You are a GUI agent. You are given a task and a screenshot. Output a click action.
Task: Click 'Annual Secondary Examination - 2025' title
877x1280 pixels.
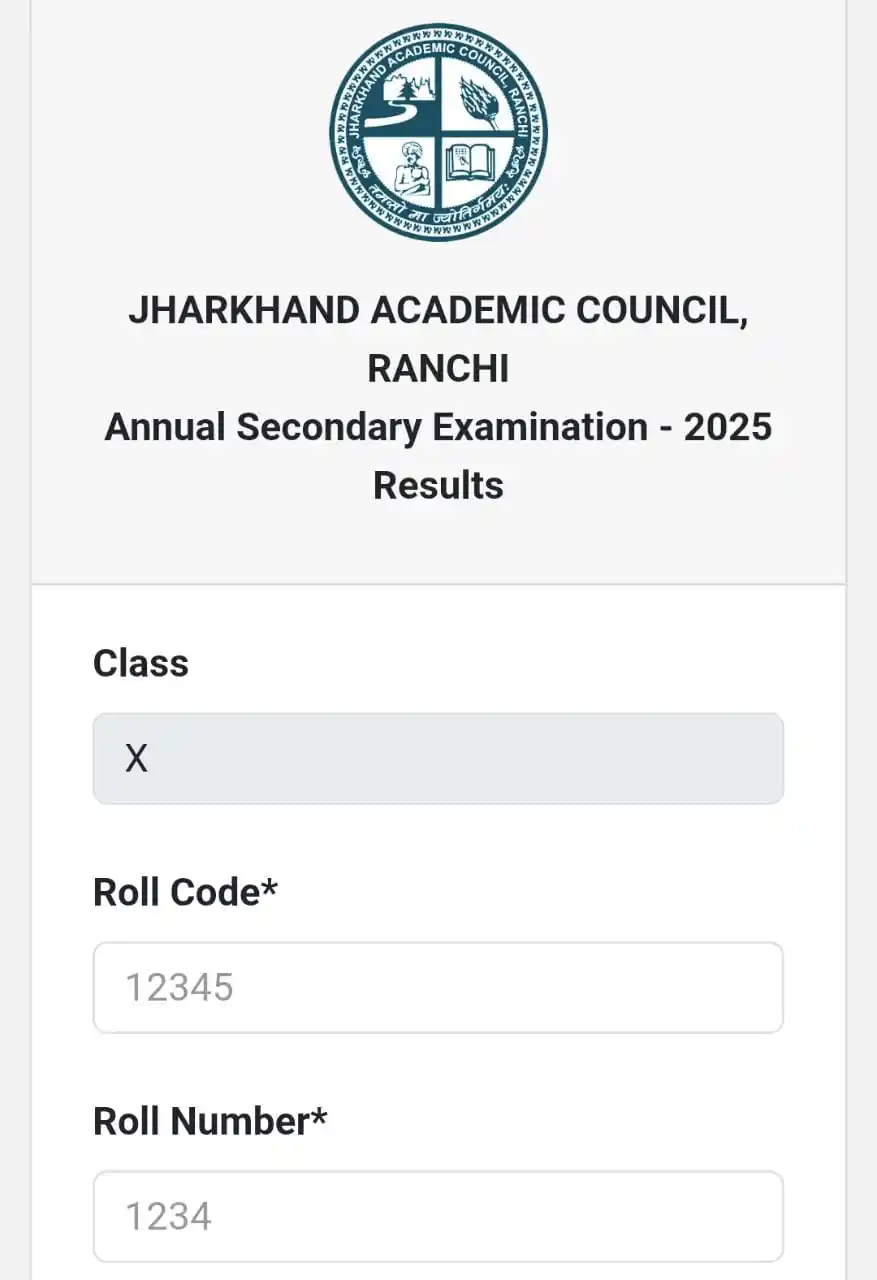438,427
